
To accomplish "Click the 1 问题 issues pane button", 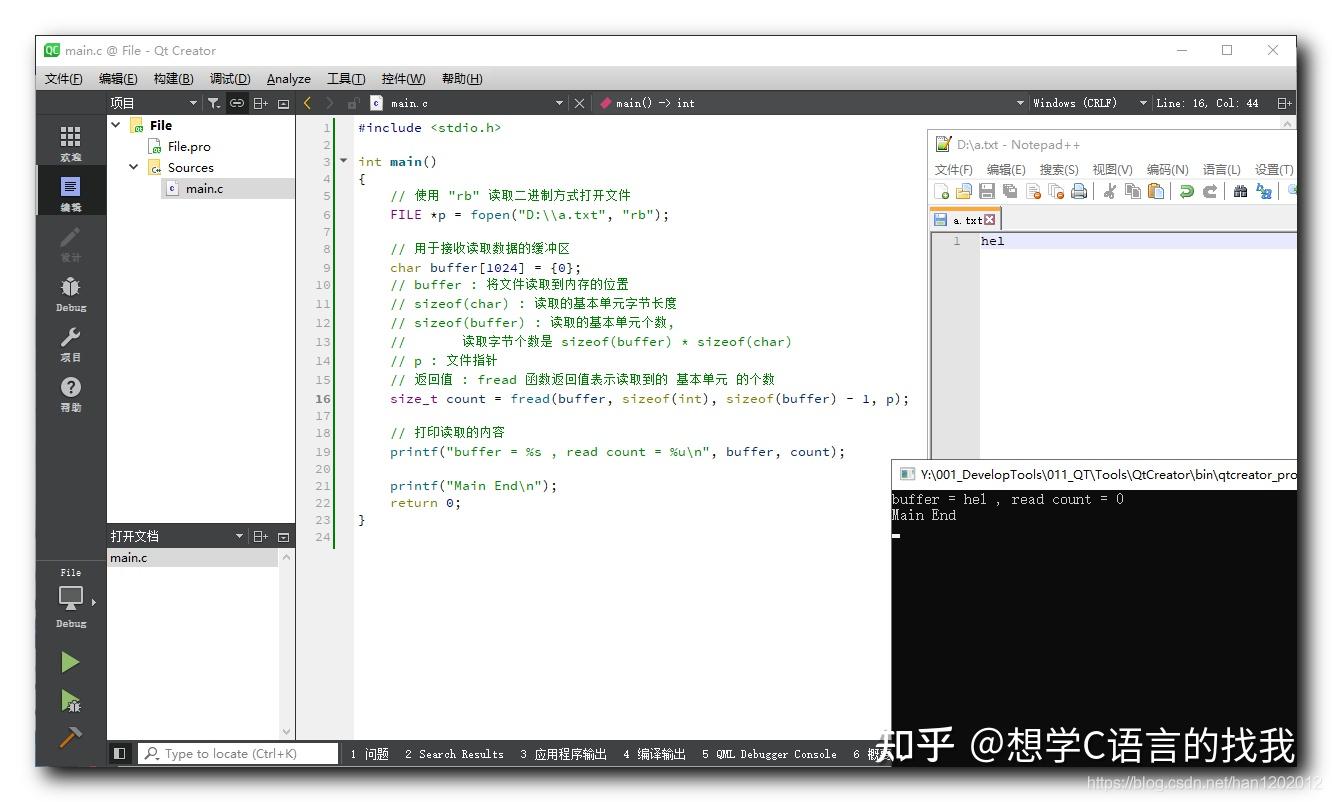I will [x=369, y=753].
